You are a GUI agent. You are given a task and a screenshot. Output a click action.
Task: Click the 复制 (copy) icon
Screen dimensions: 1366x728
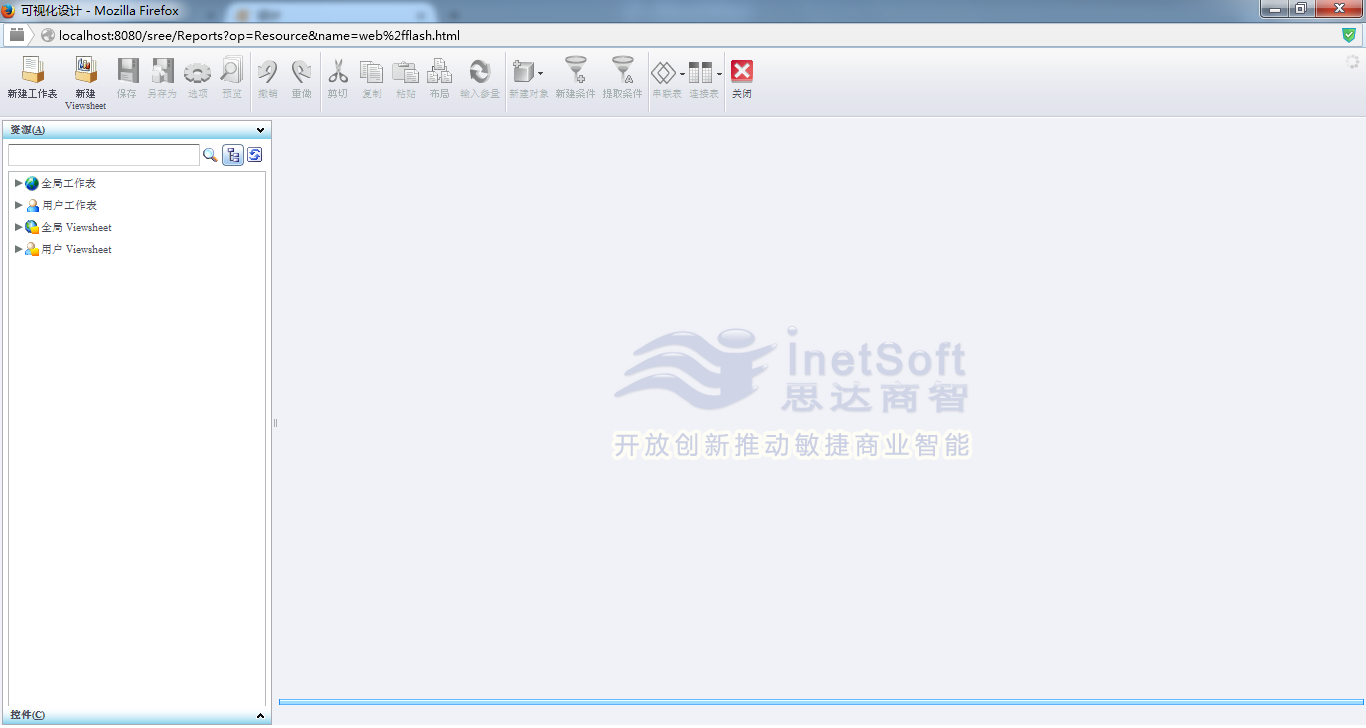371,71
